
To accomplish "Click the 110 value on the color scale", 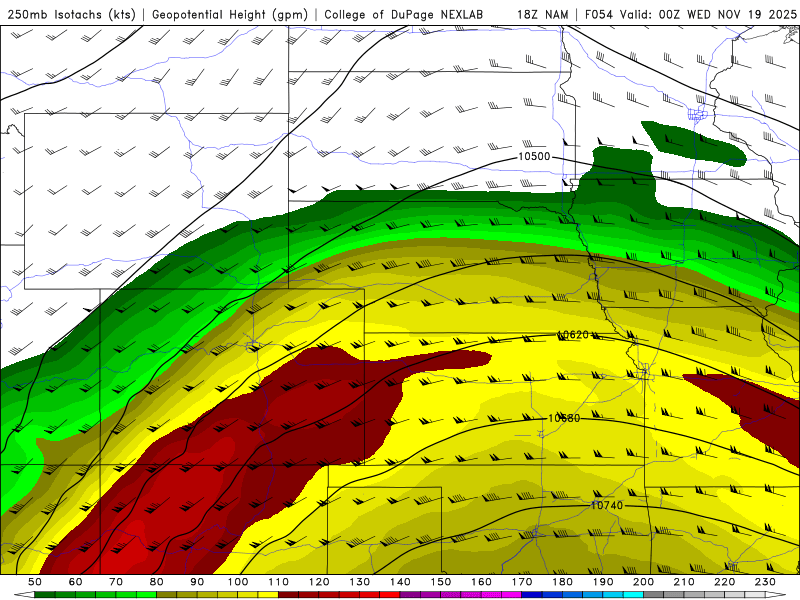I will click(279, 582).
